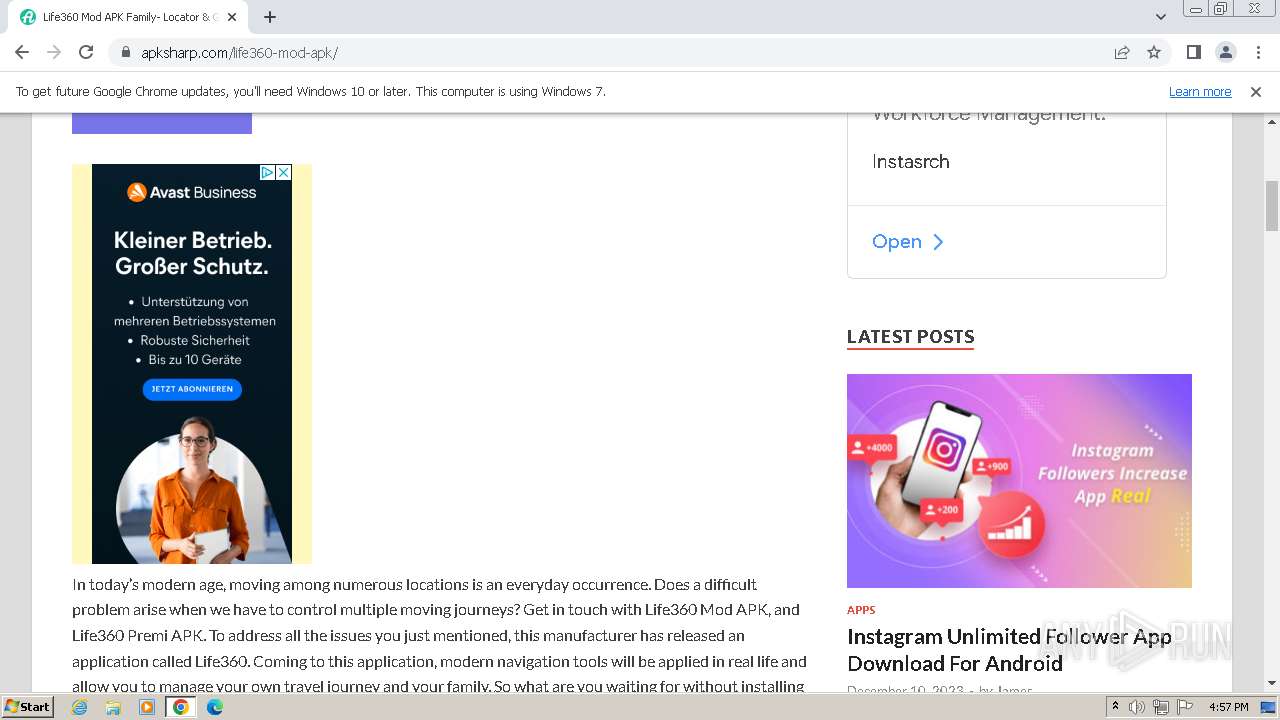Open Windows Explorer from taskbar
The height and width of the screenshot is (720, 1280).
(x=113, y=707)
